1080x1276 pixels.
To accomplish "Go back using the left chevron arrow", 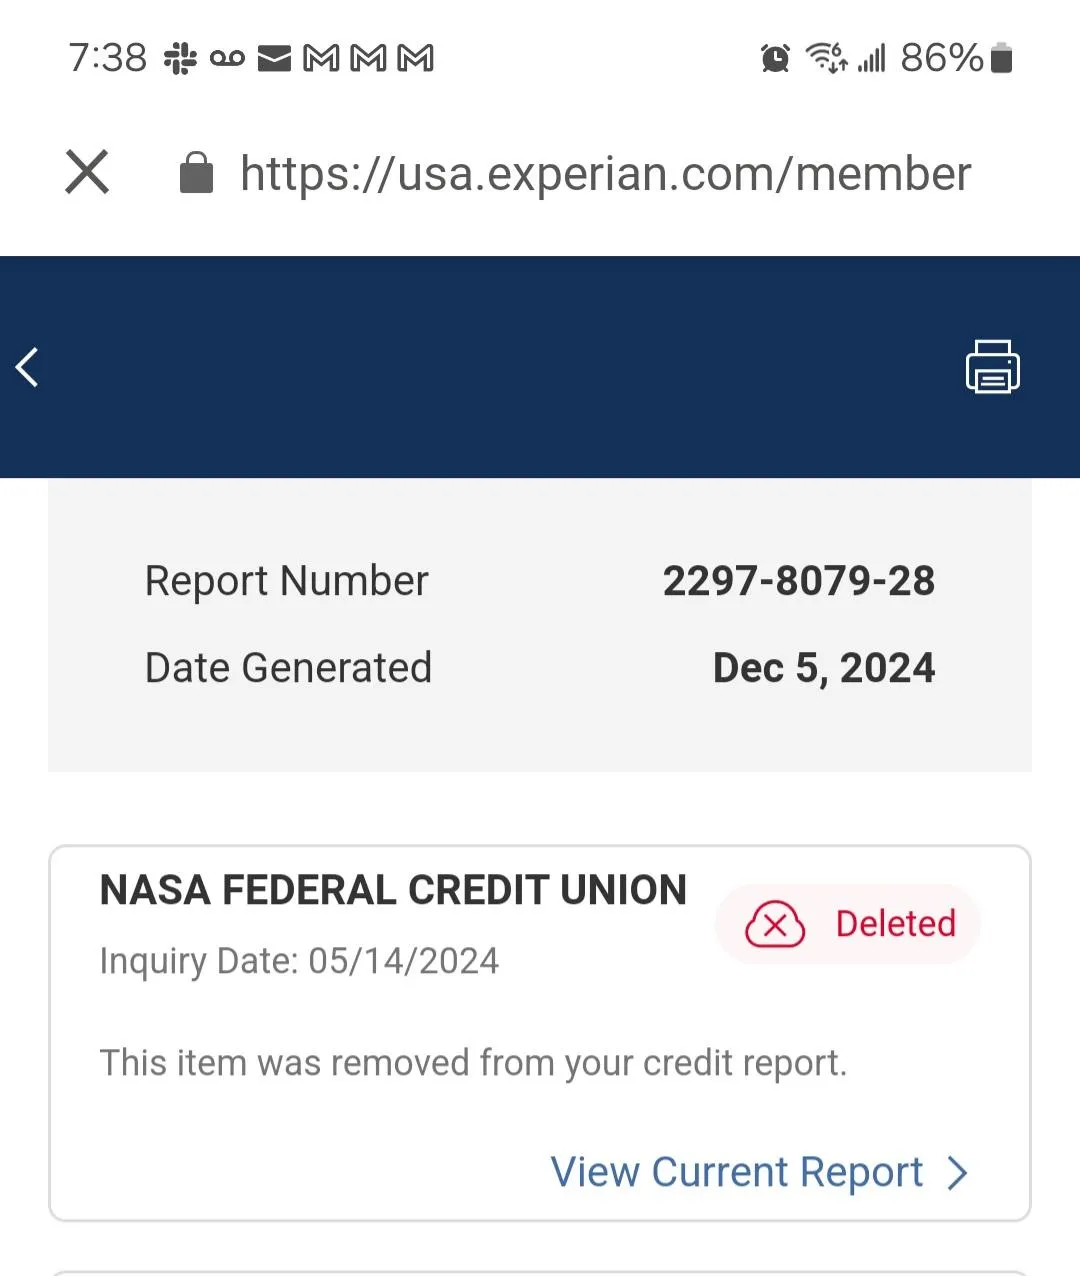I will [28, 367].
